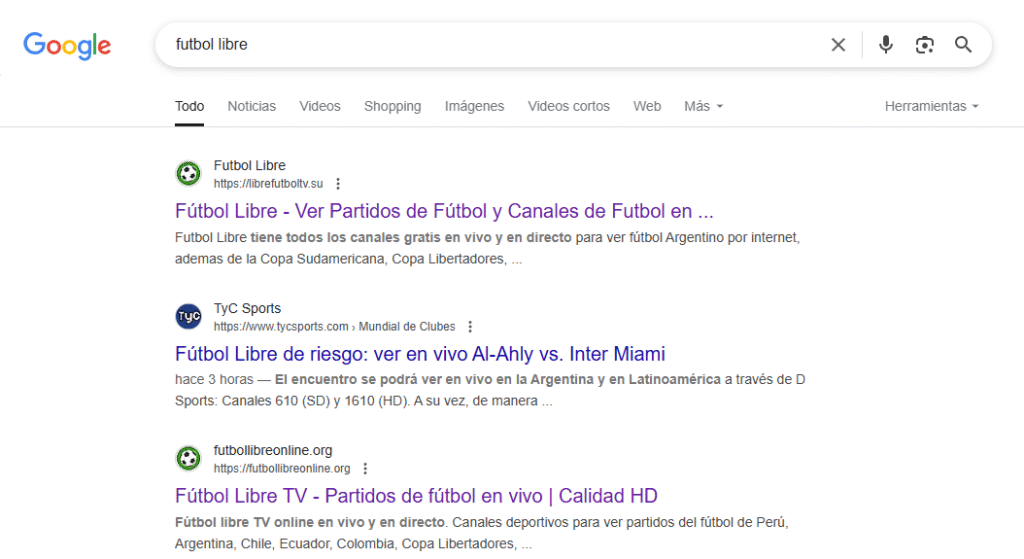Viewport: 1024px width, 559px height.
Task: Open more options for TyC Sports result
Action: 470,327
